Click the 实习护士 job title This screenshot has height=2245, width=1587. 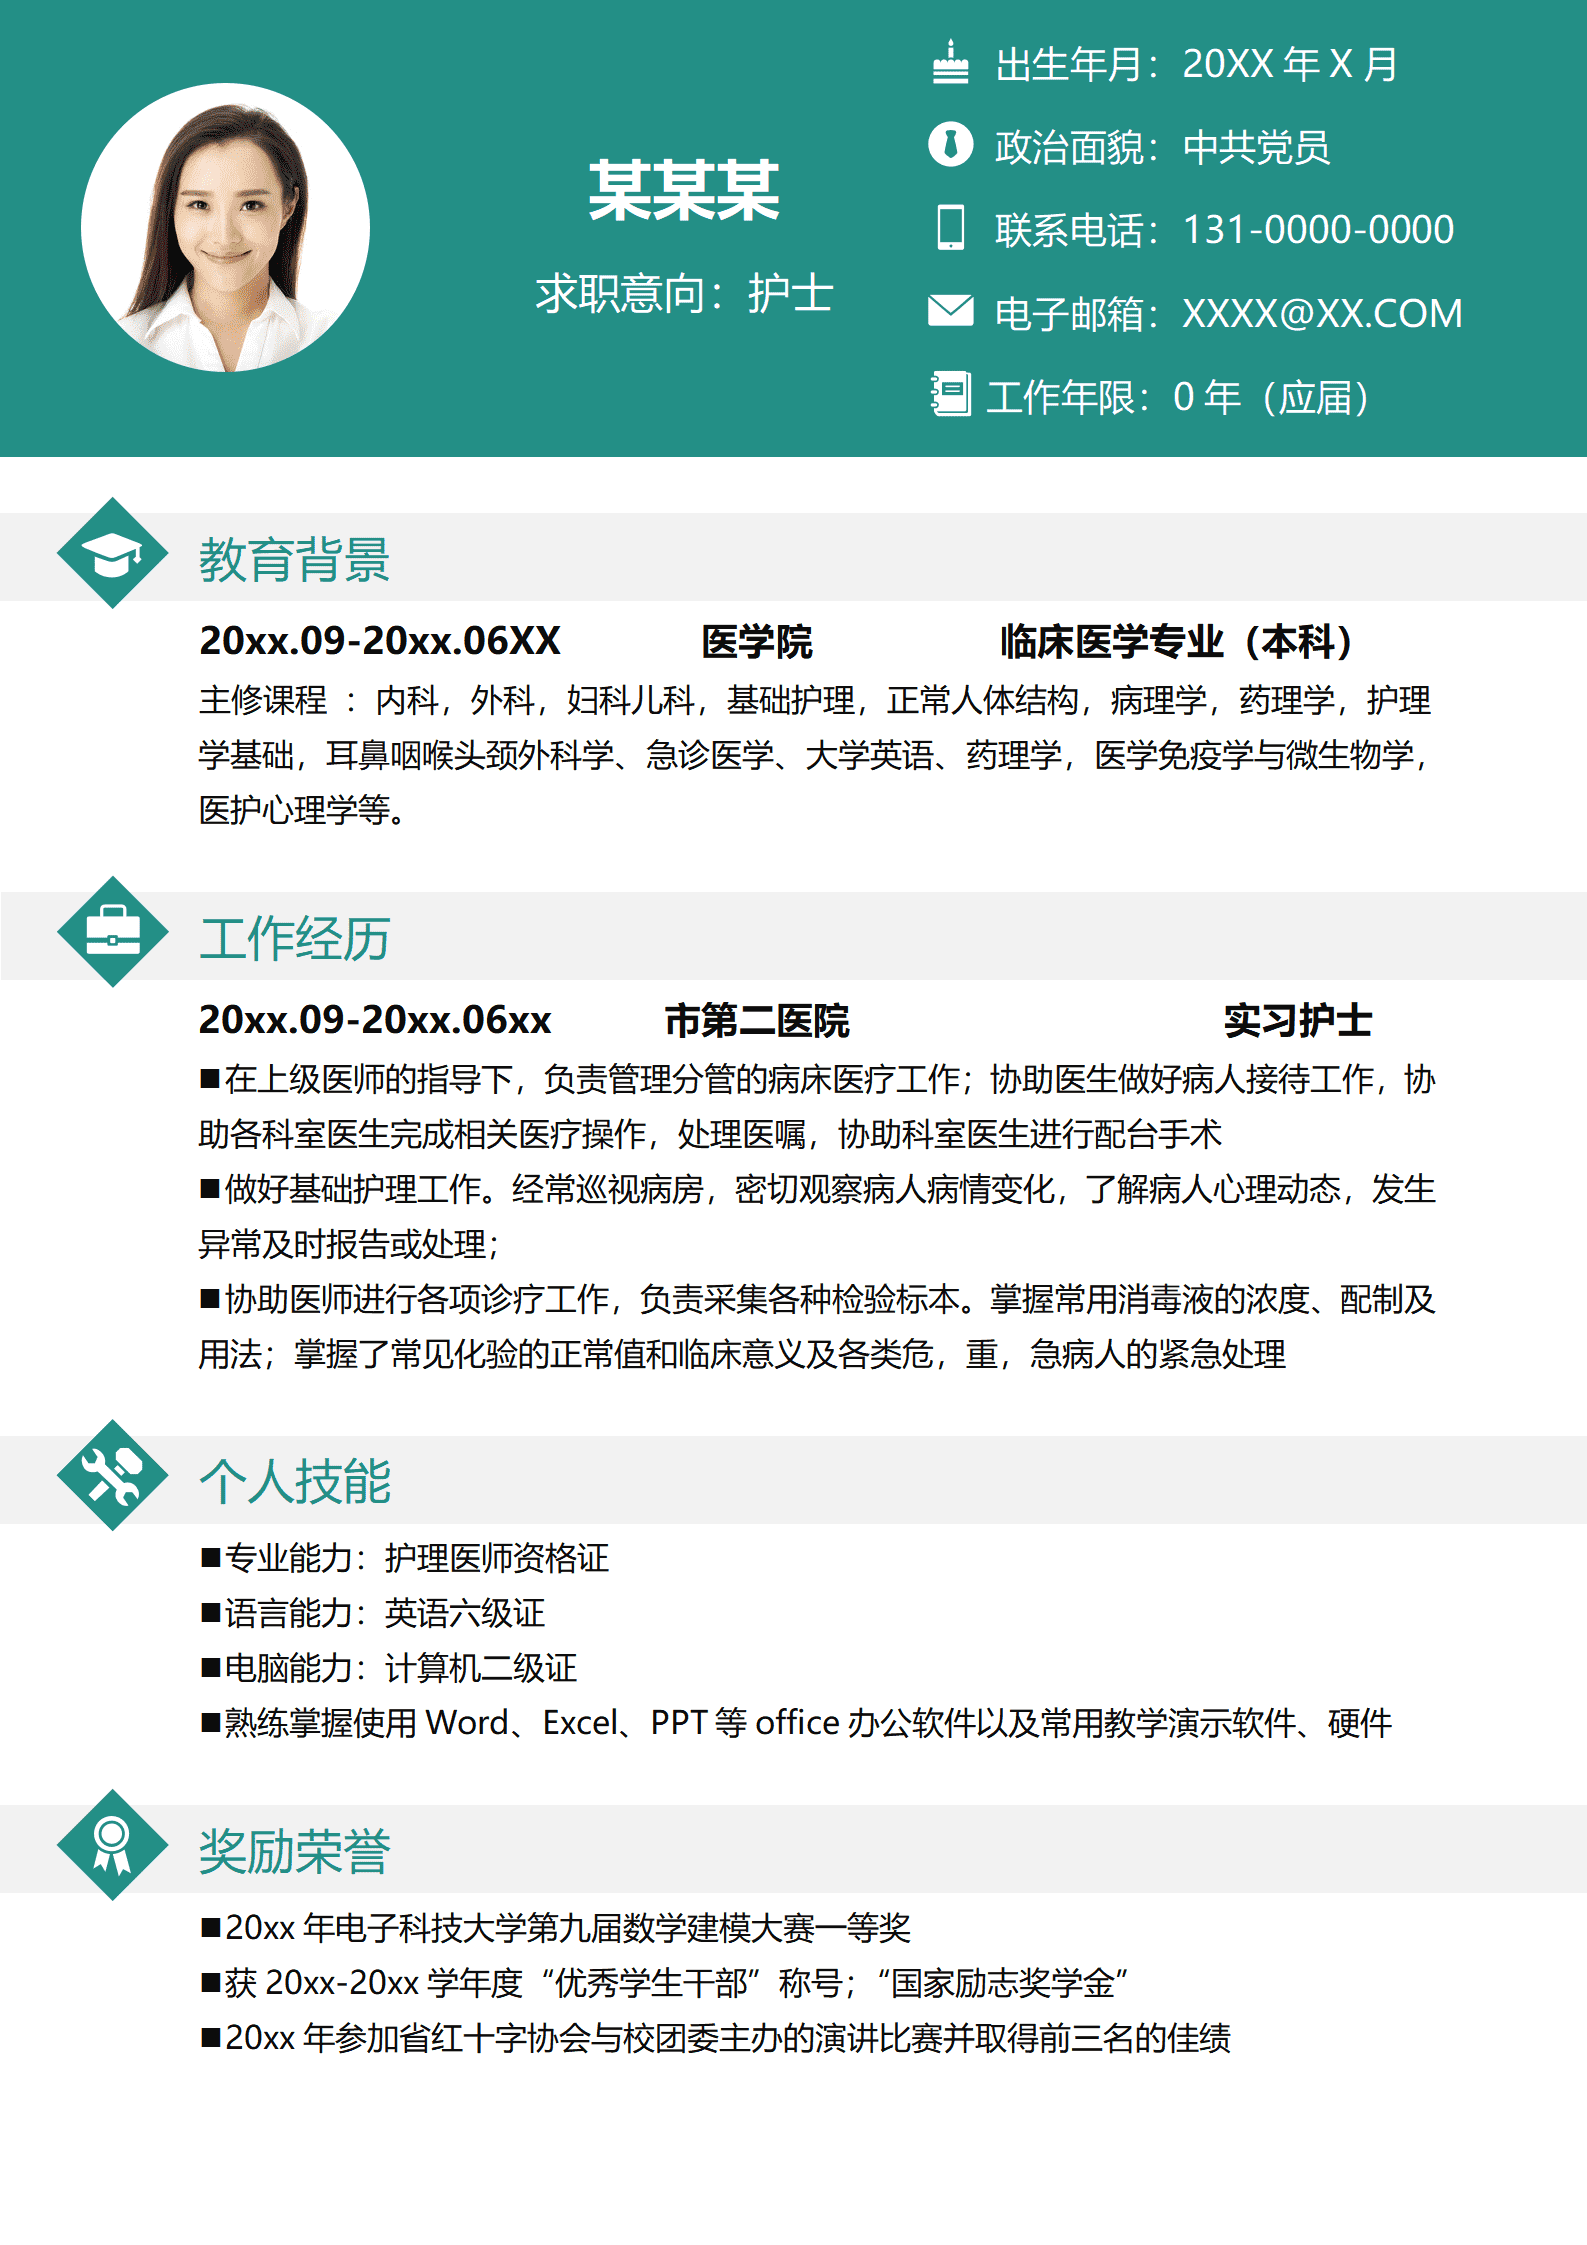1298,1021
